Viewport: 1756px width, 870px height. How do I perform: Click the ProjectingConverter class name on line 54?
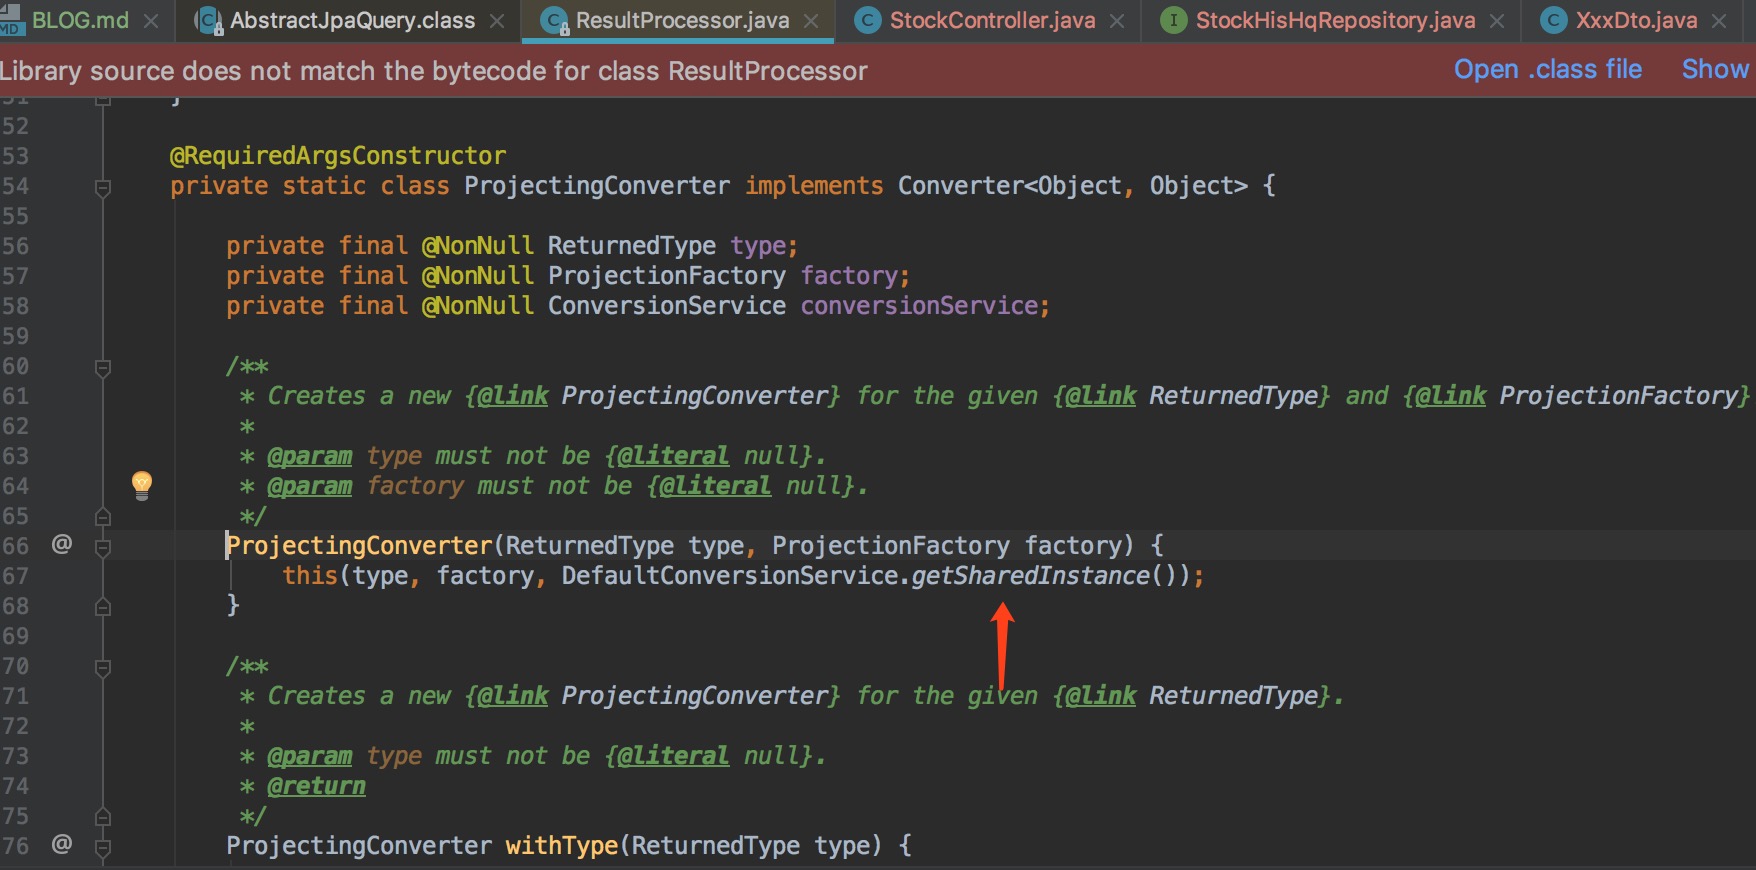pyautogui.click(x=597, y=186)
